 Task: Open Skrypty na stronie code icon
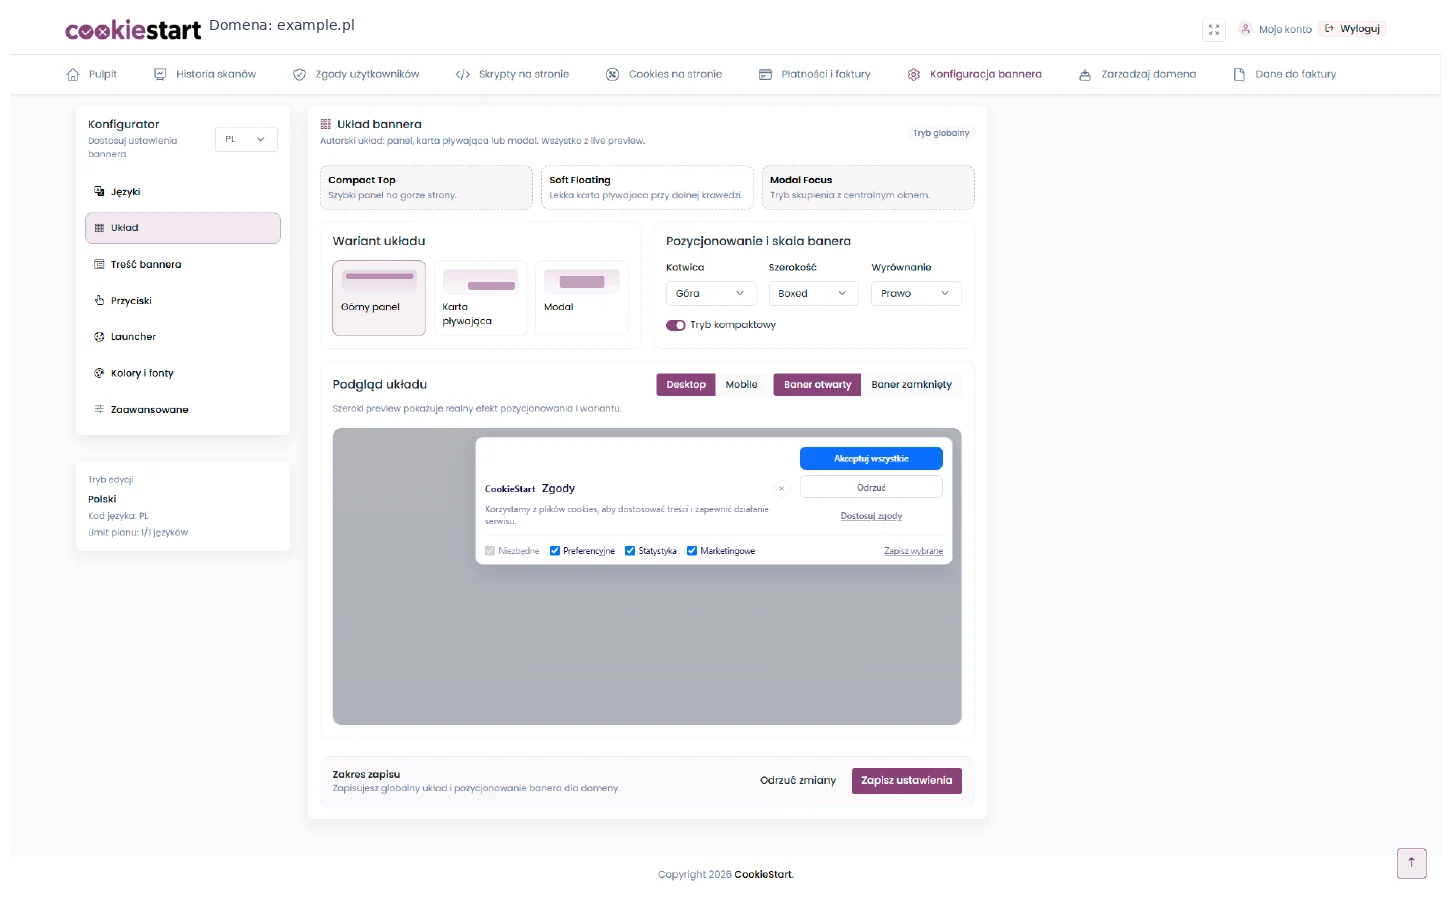pos(463,74)
